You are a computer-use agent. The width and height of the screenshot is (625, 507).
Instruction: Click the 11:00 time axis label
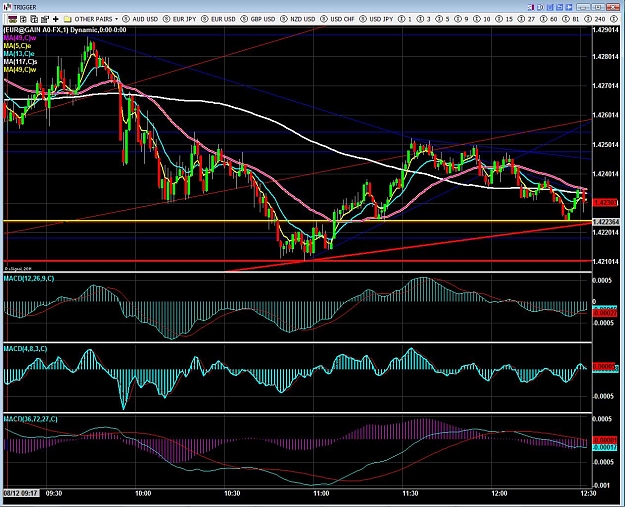coord(321,493)
